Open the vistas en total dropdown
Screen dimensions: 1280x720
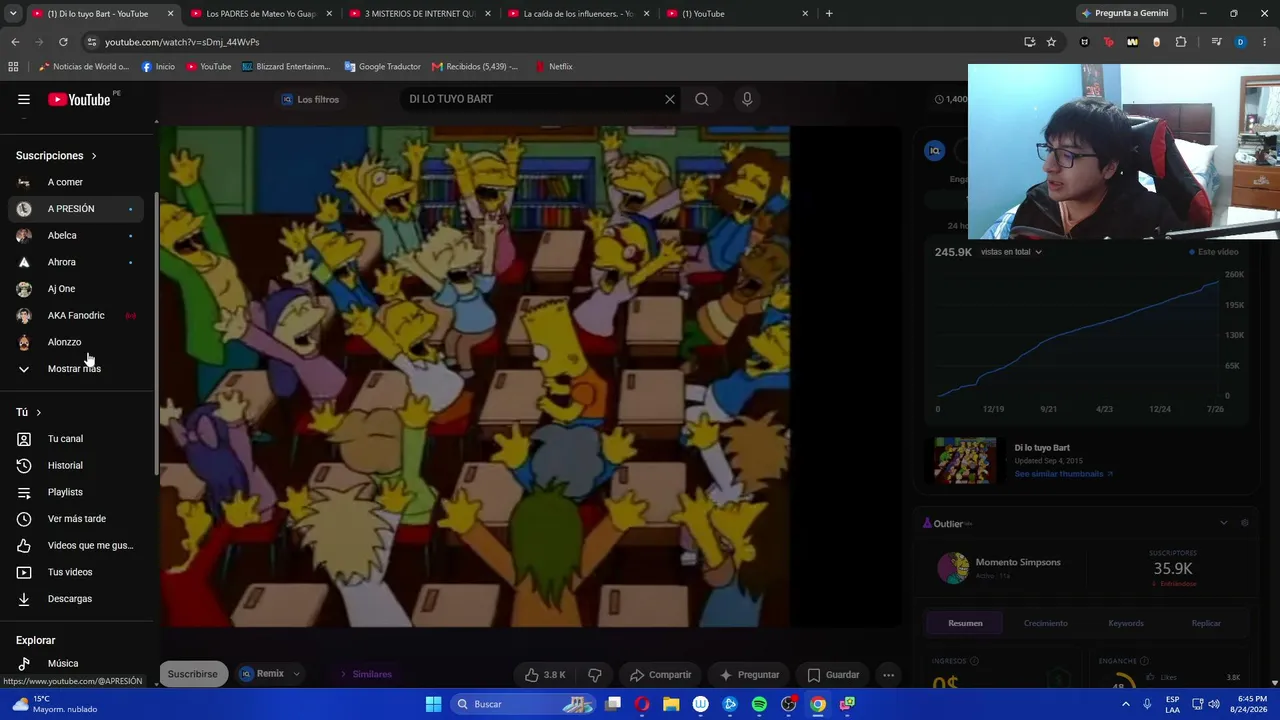point(1011,252)
